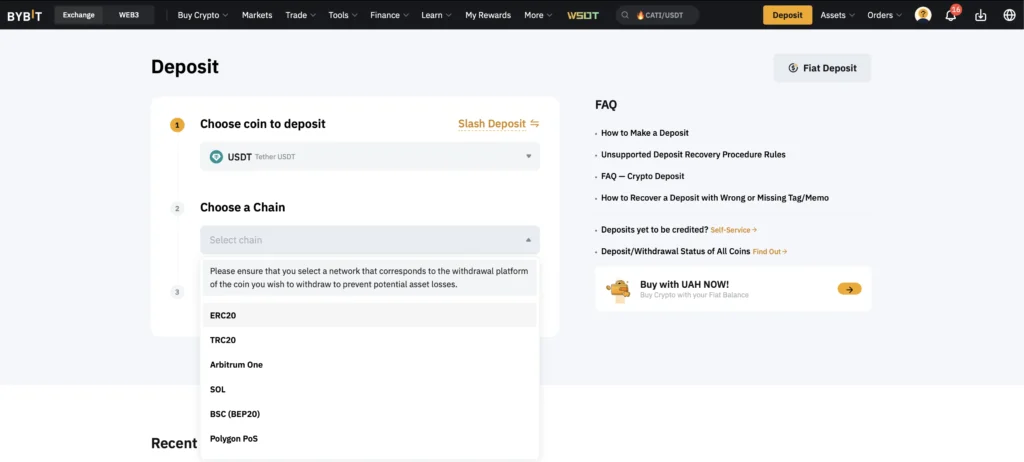This screenshot has height=462, width=1024.
Task: Click the network warning notice text
Action: (x=370, y=278)
